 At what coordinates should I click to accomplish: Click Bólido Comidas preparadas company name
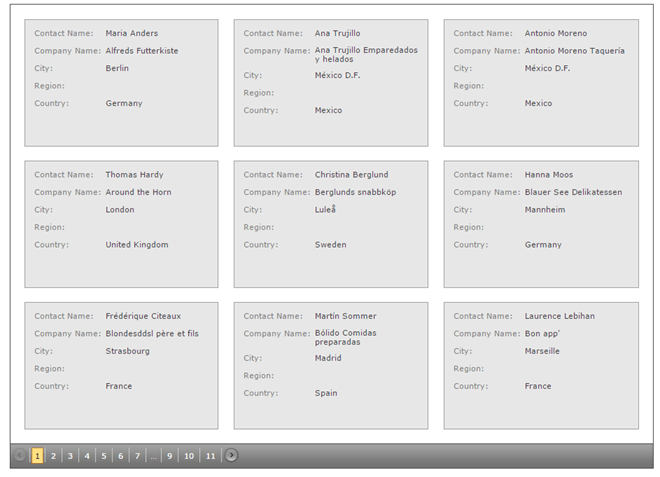click(x=346, y=337)
